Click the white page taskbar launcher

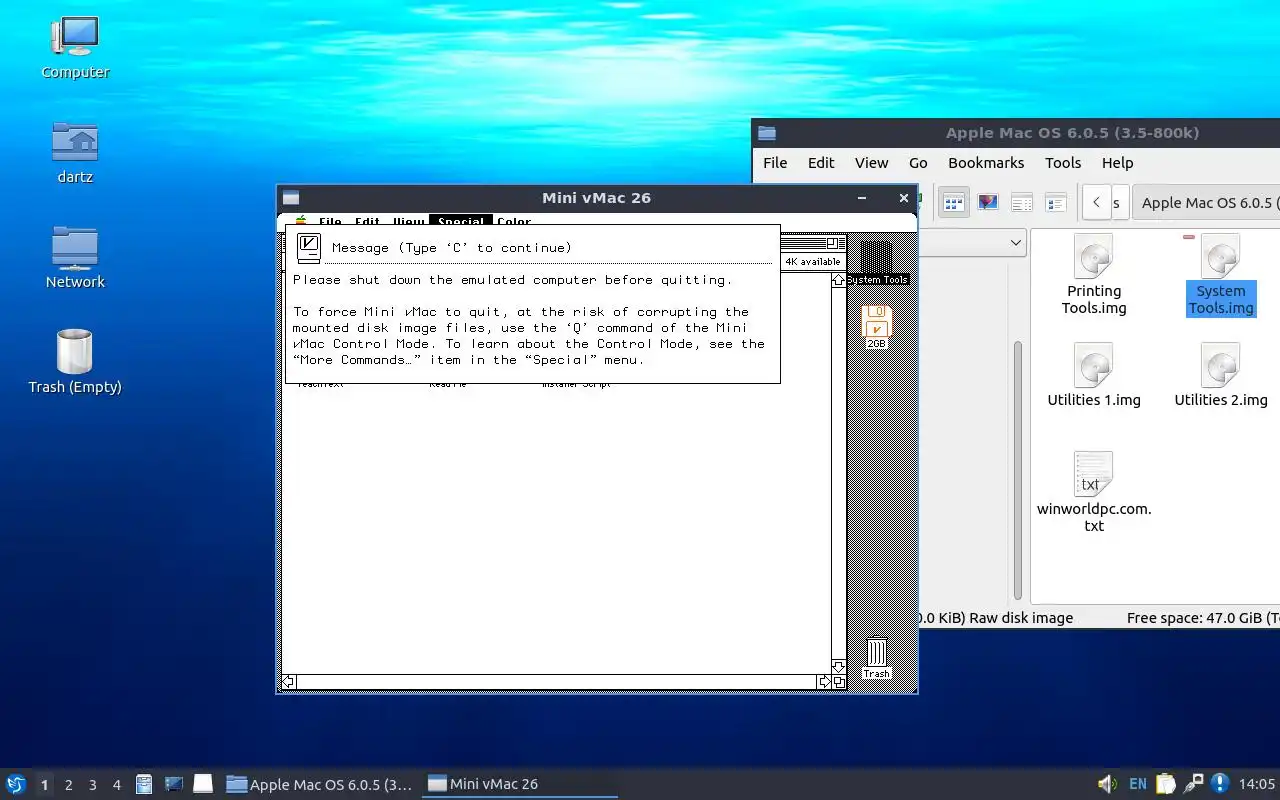tap(203, 784)
